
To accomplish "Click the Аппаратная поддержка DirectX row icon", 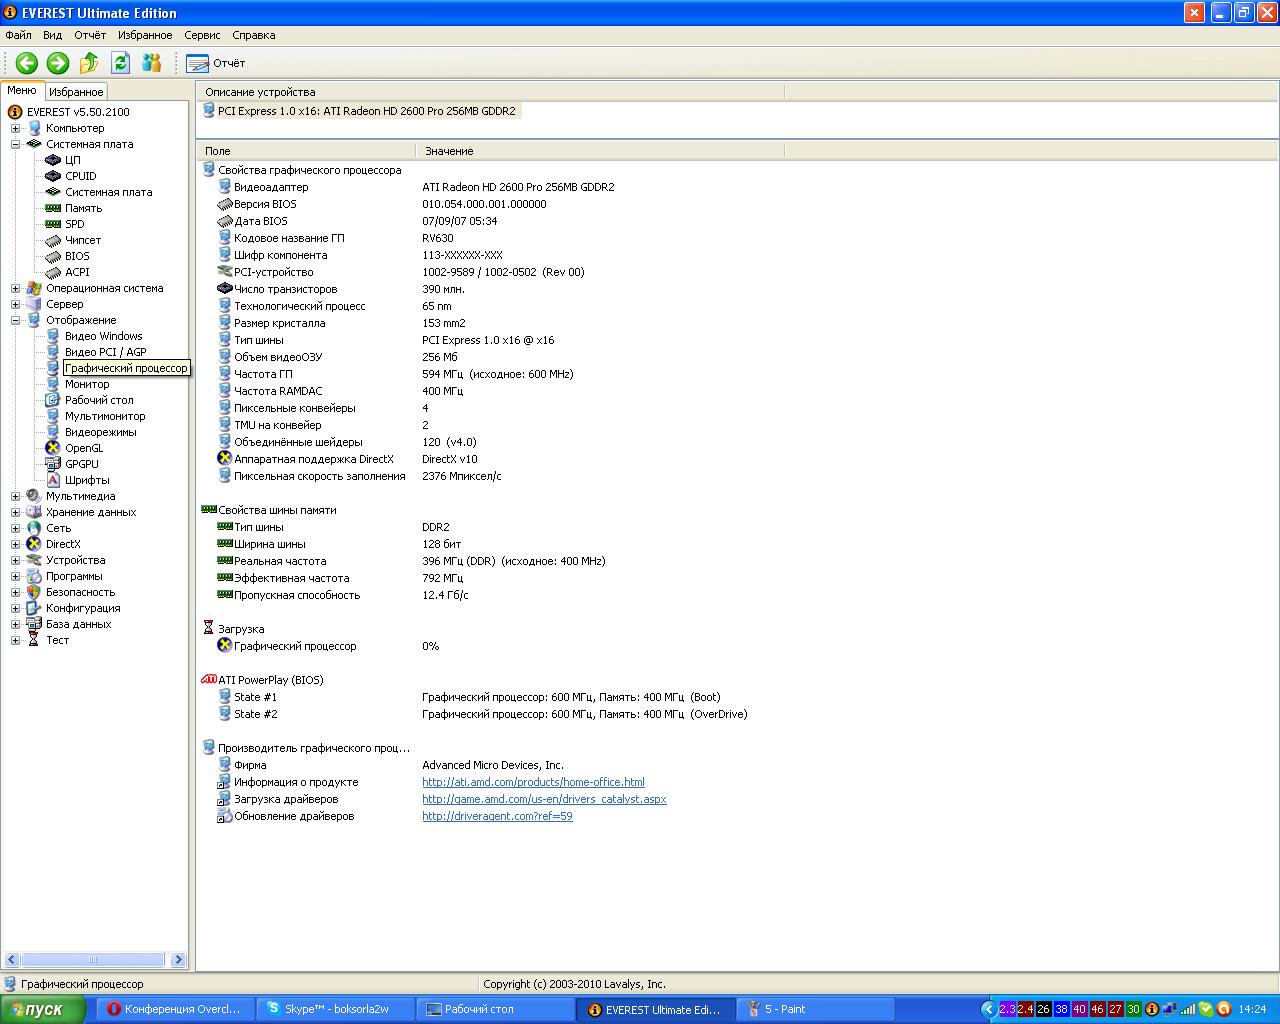I will pos(224,459).
